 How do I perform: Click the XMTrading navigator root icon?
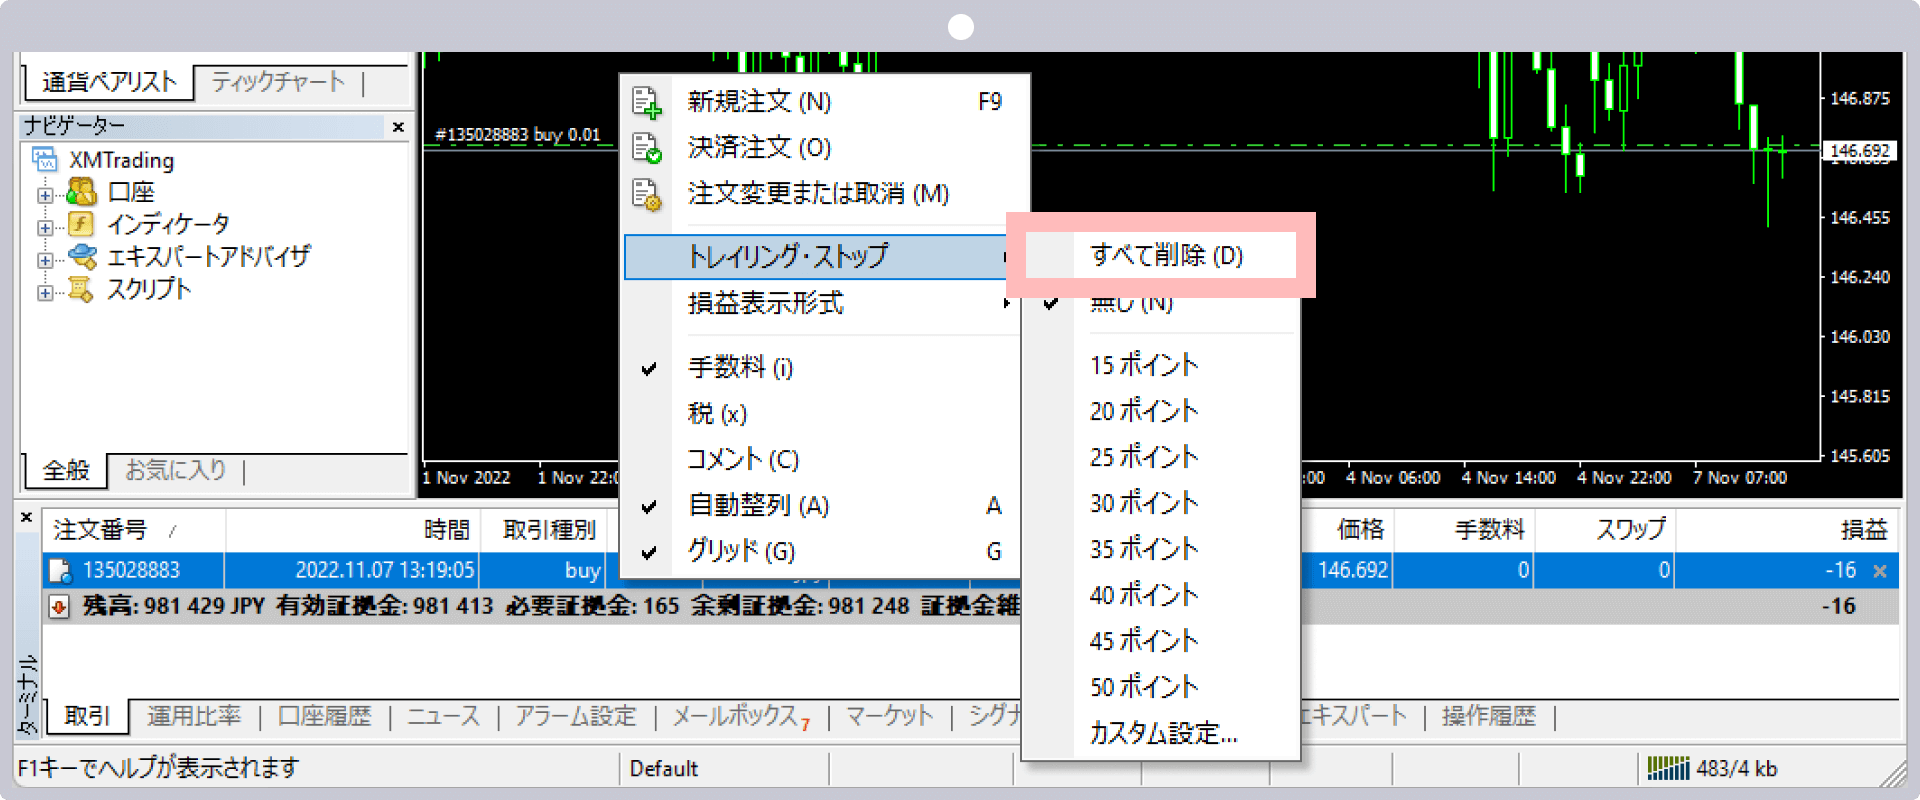click(x=45, y=160)
